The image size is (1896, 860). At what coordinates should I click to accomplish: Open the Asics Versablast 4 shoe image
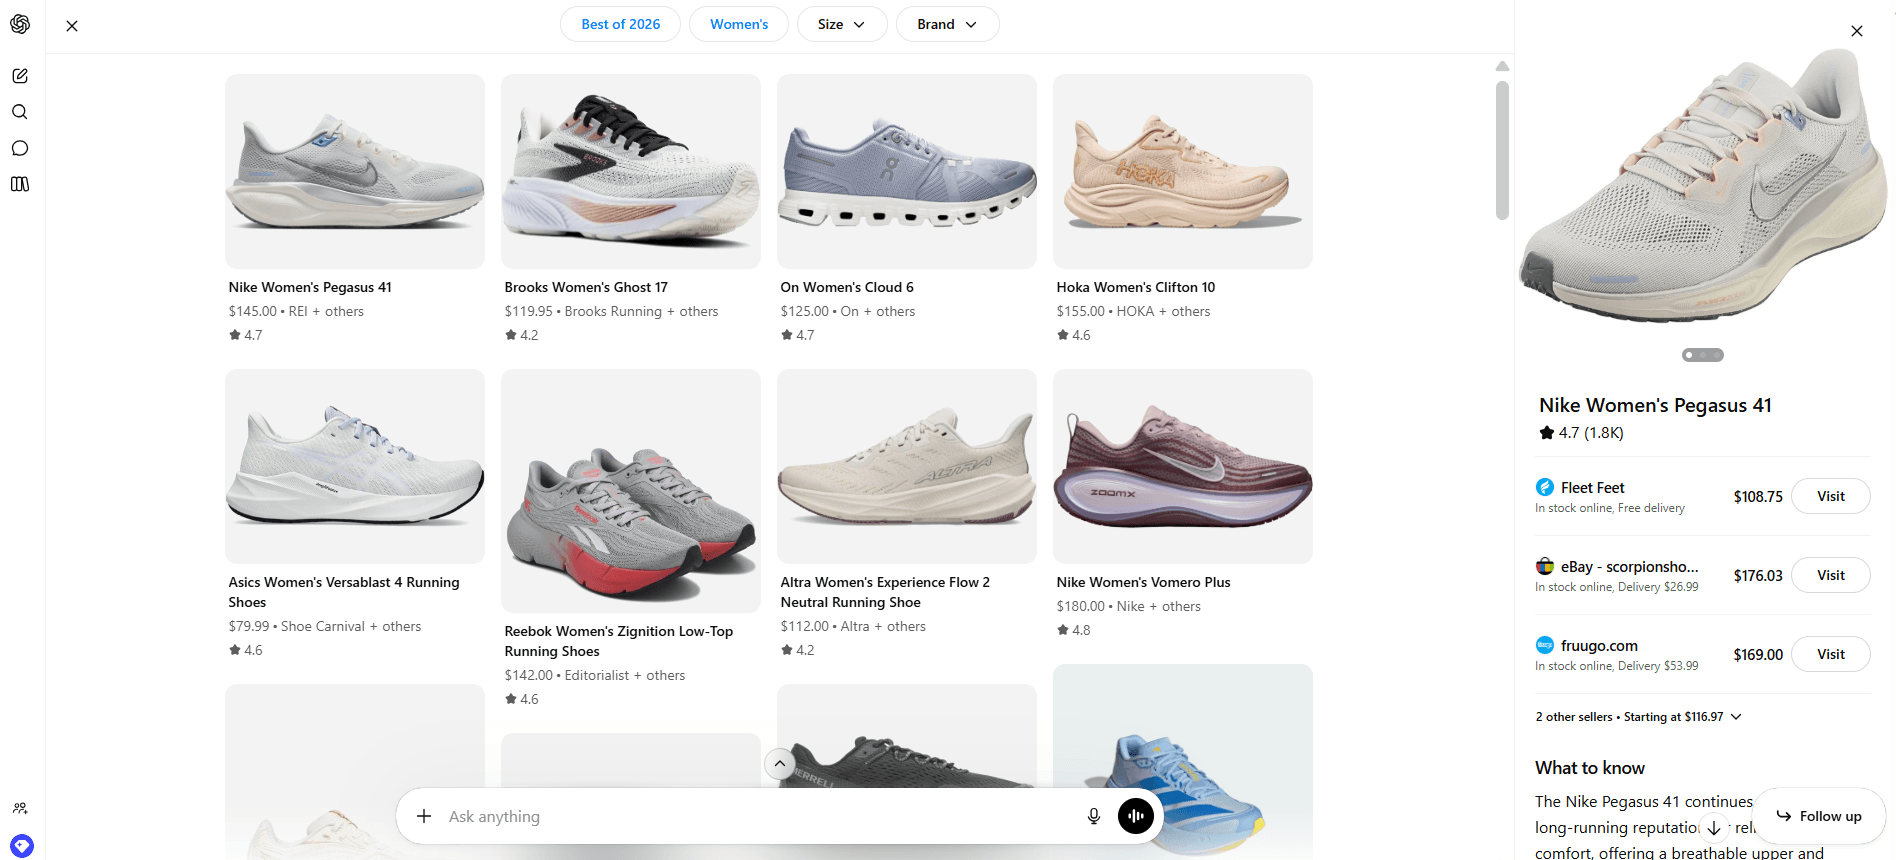tap(355, 466)
